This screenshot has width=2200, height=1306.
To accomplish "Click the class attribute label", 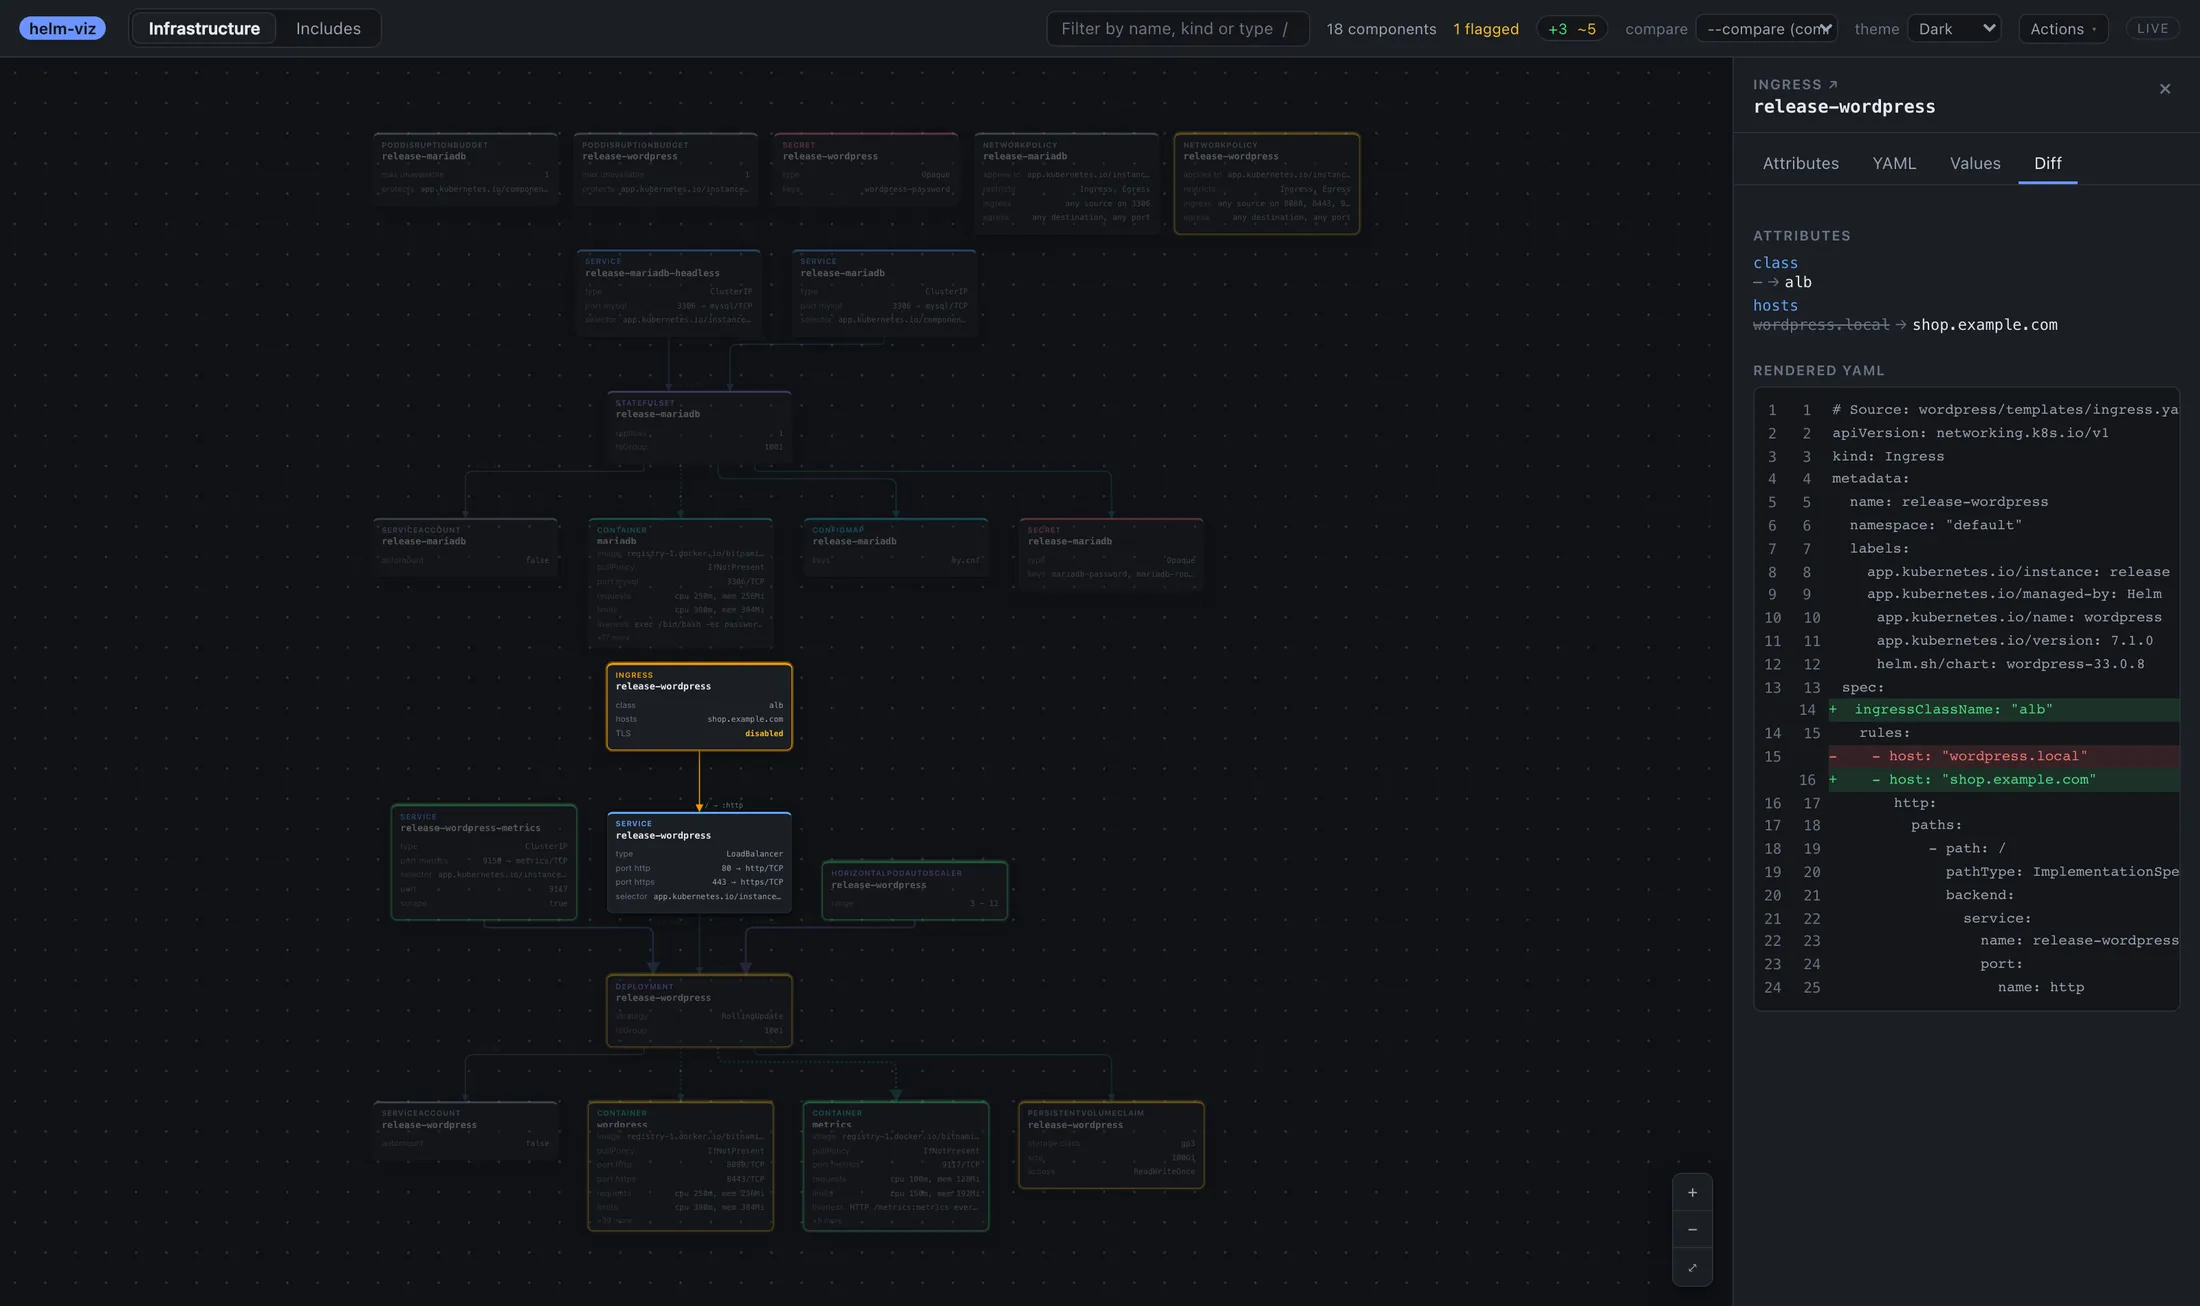I will click(1775, 263).
